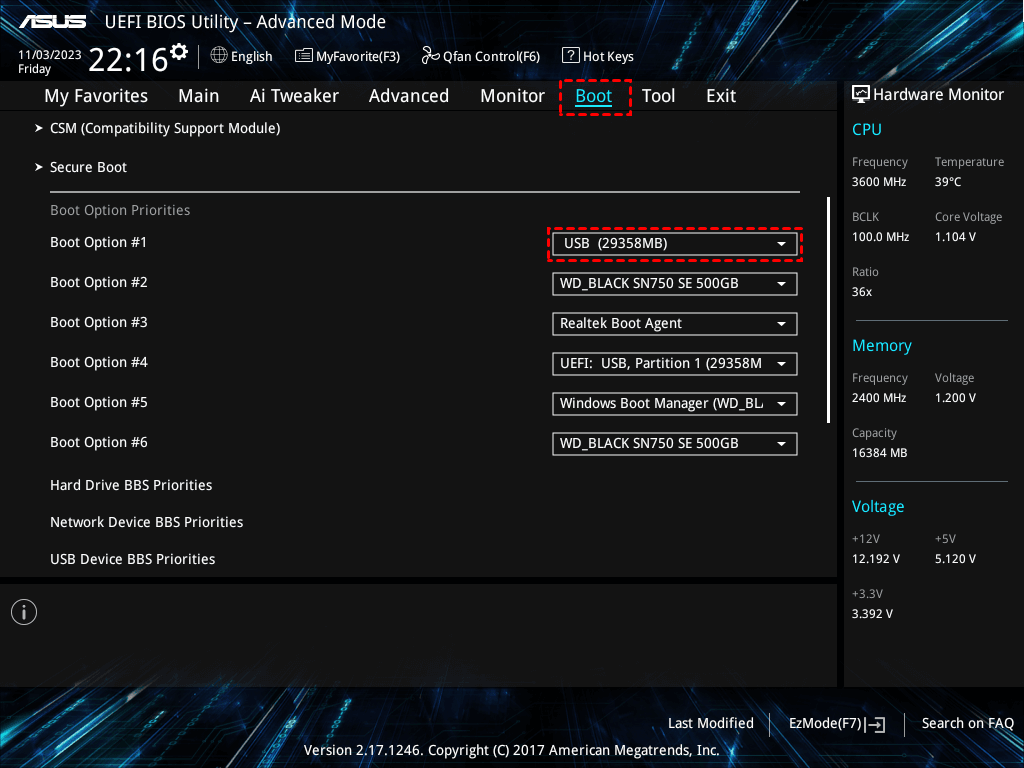
Task: Click the Hardware Monitor screen icon
Action: 861,95
